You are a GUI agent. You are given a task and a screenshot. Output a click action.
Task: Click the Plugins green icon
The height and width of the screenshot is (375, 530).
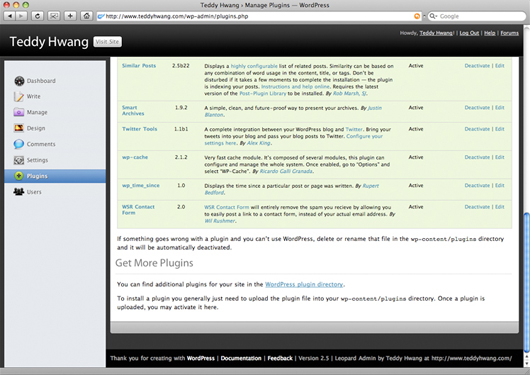[19, 176]
